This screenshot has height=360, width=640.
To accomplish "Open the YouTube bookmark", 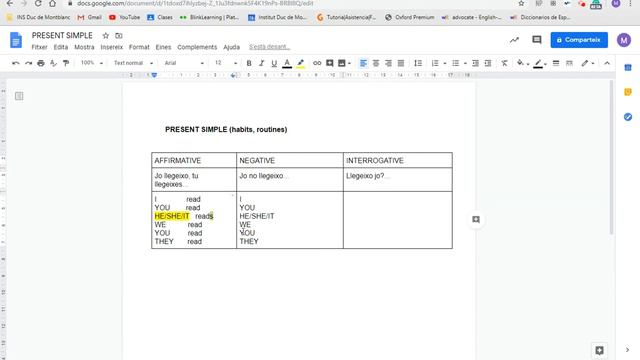I will pos(124,18).
